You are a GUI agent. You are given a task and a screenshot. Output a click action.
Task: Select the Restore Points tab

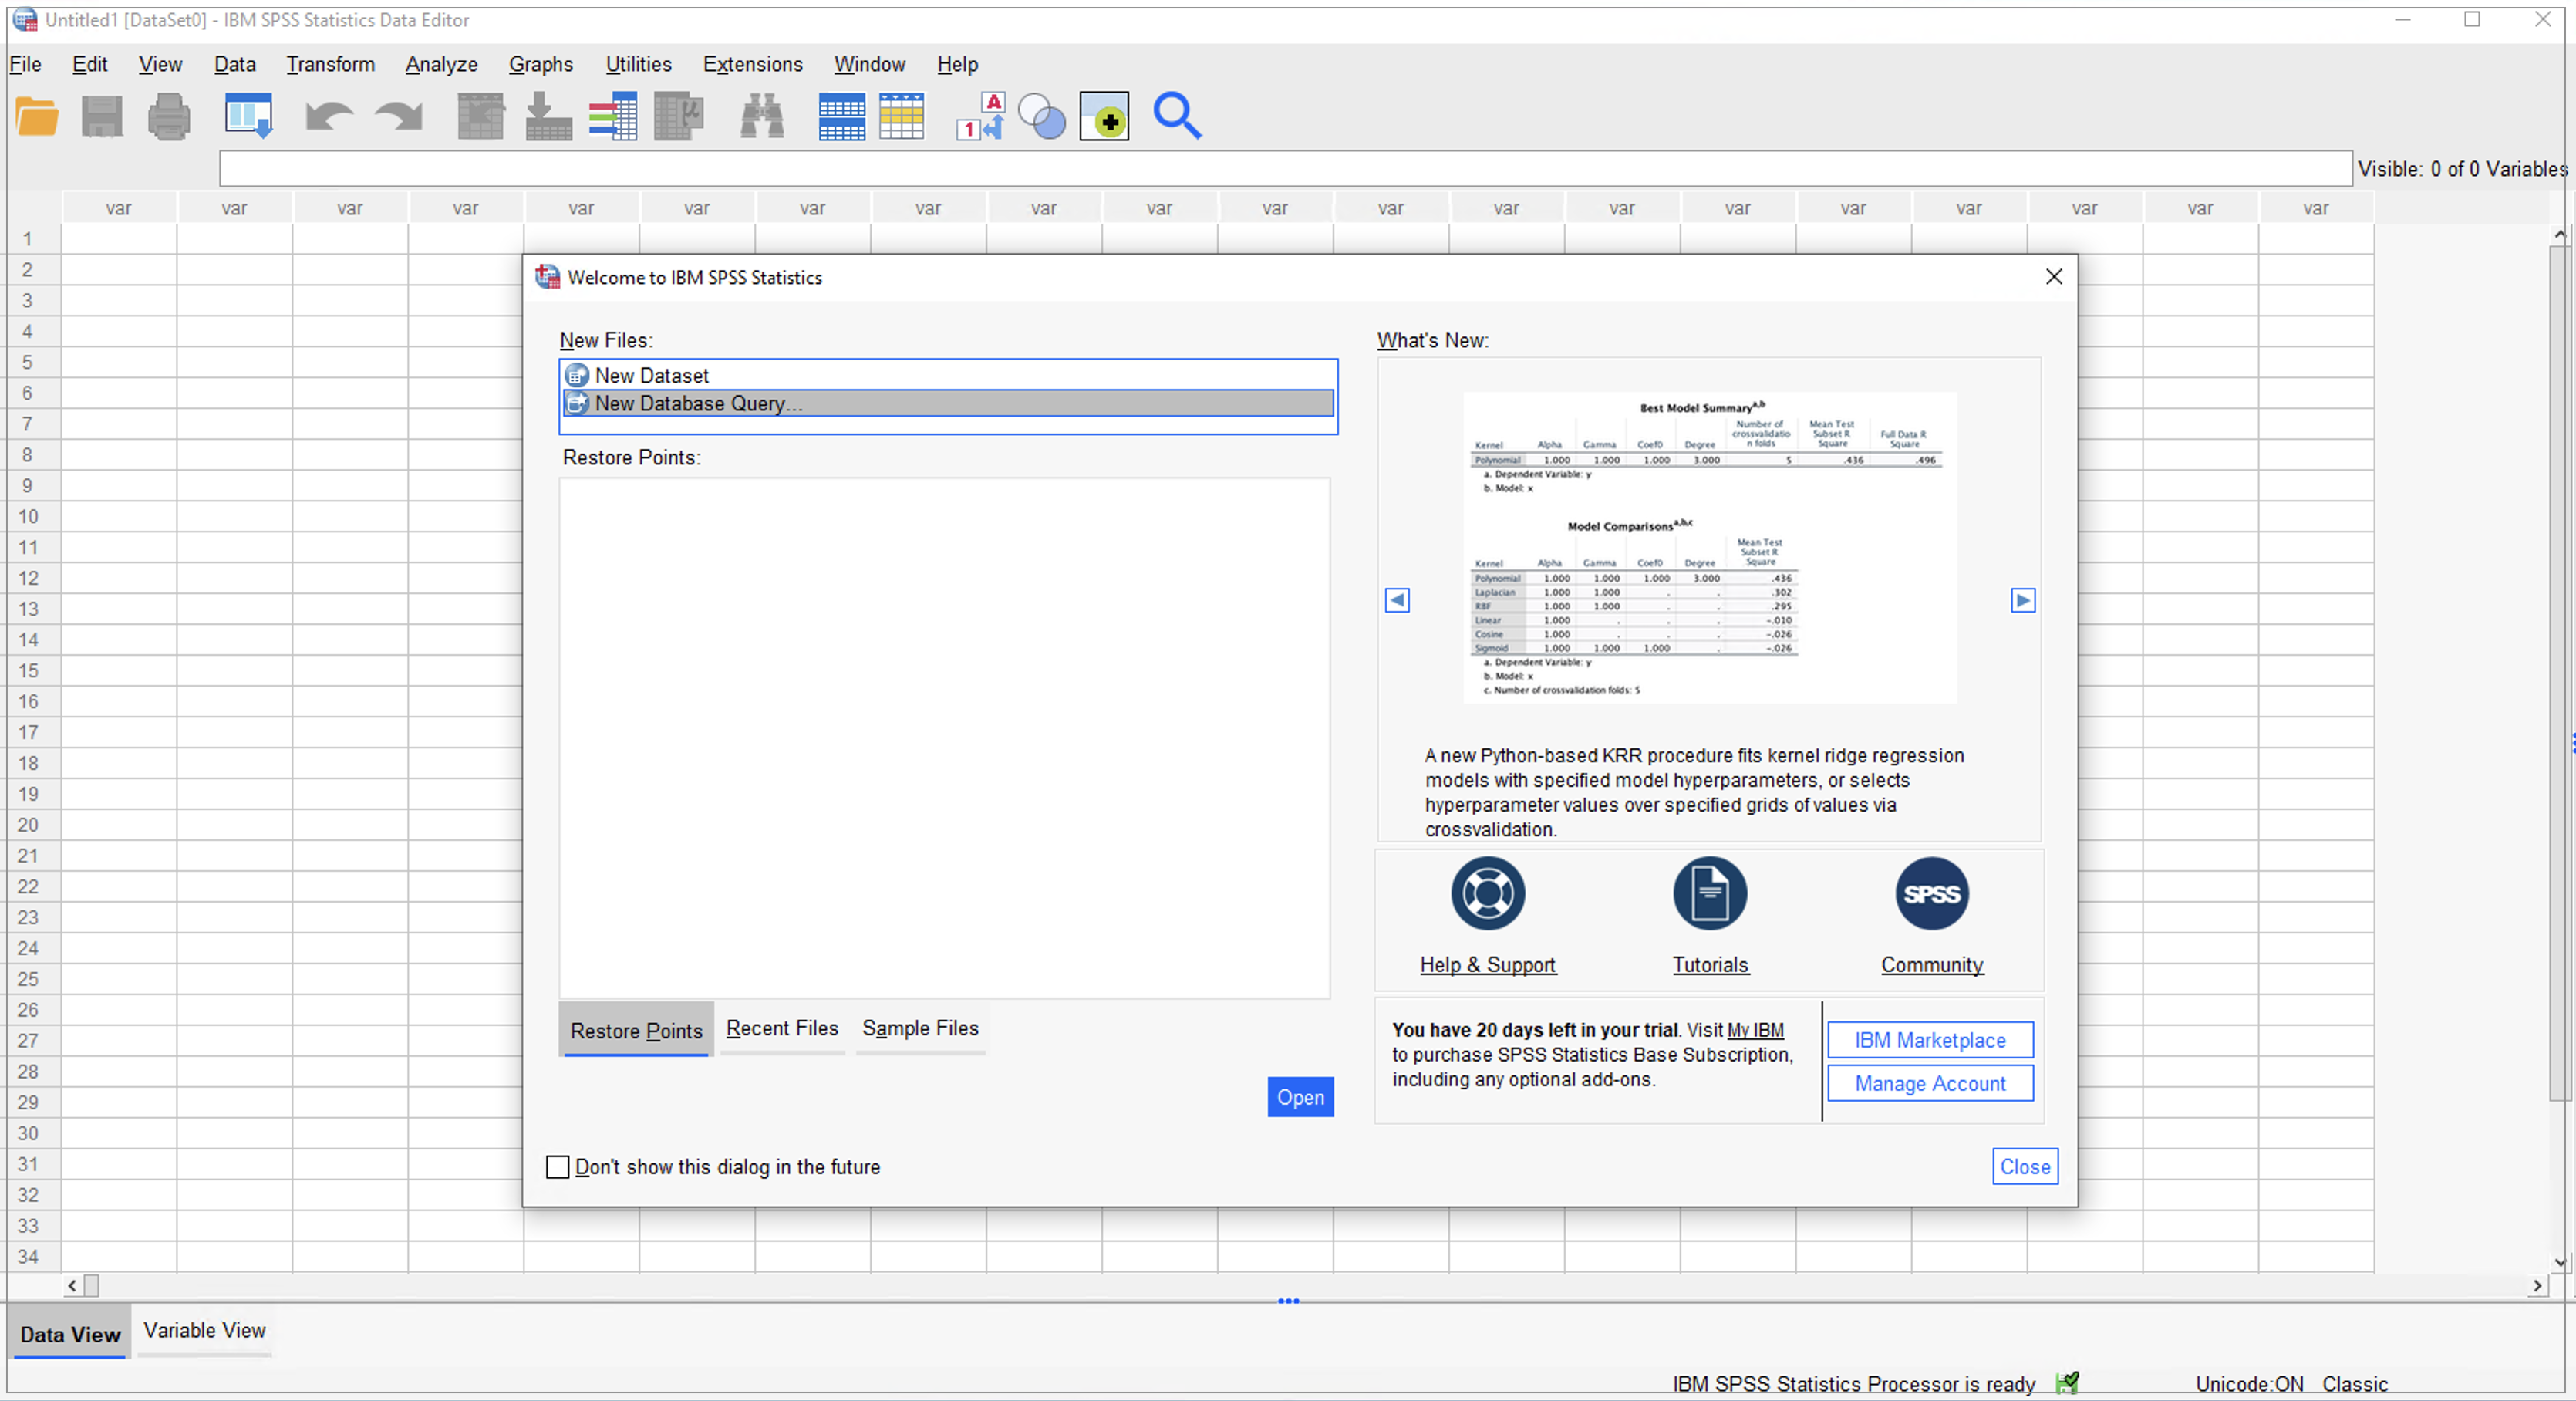tap(636, 1030)
